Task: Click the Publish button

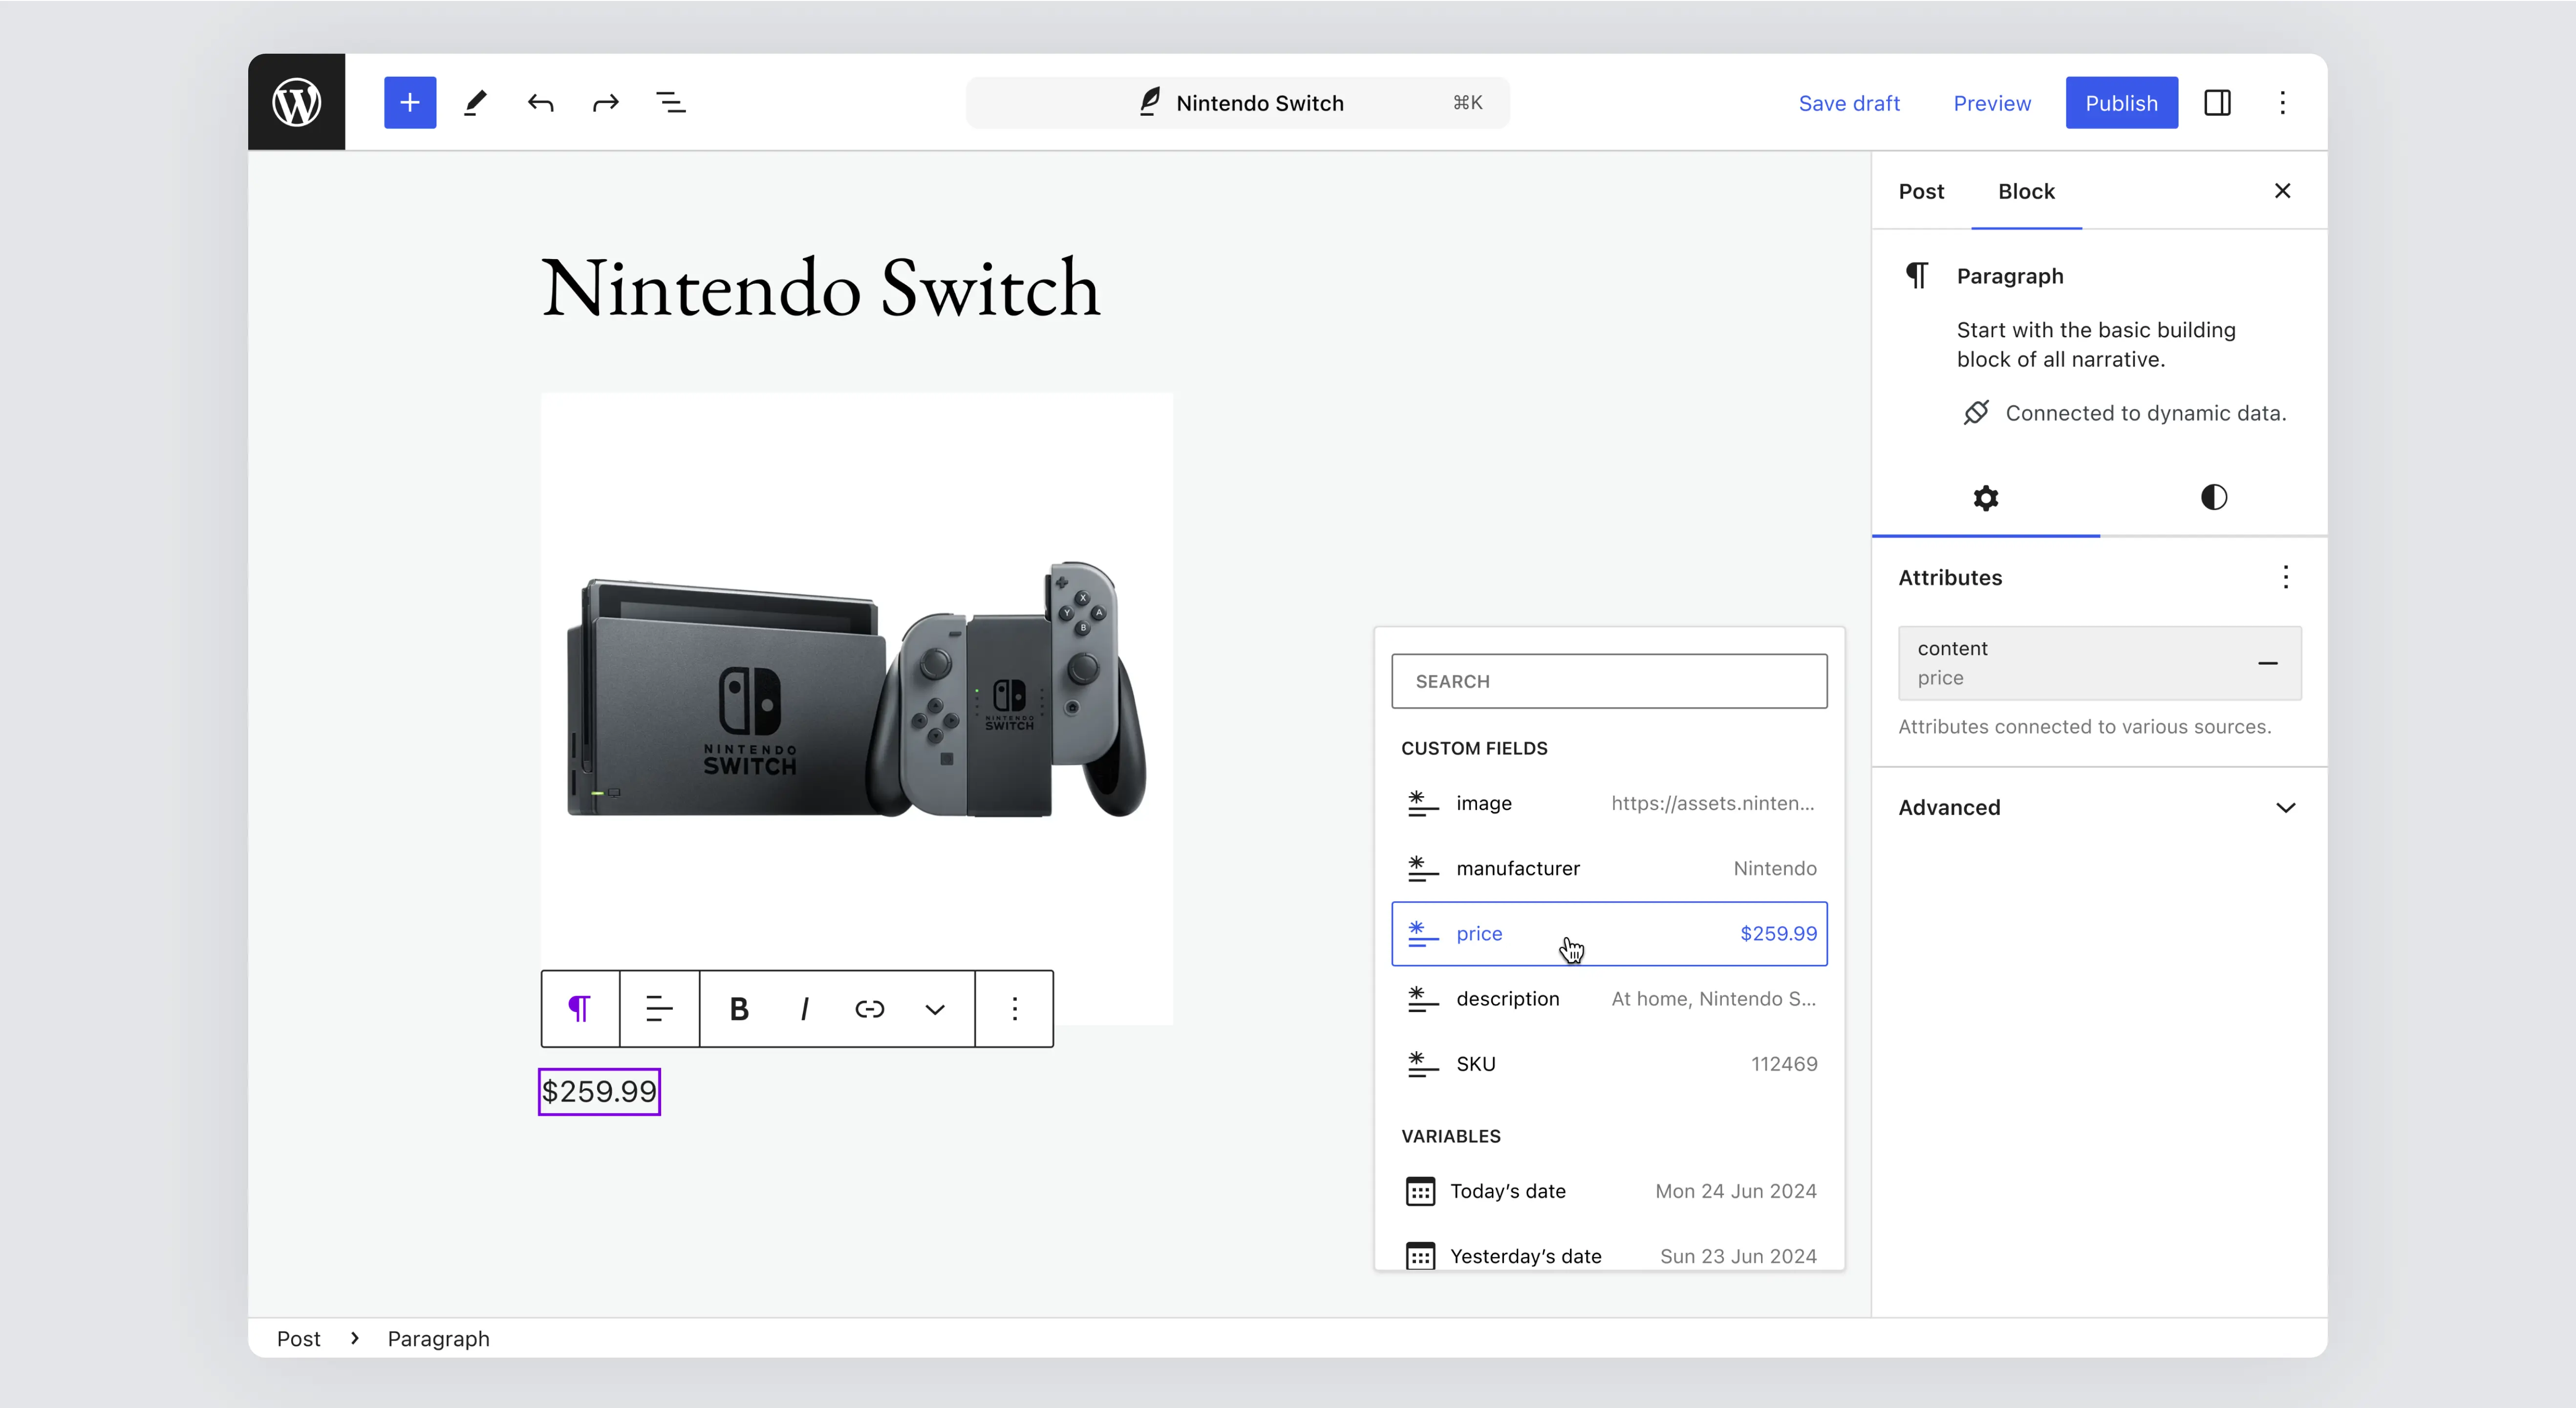Action: tap(2121, 103)
